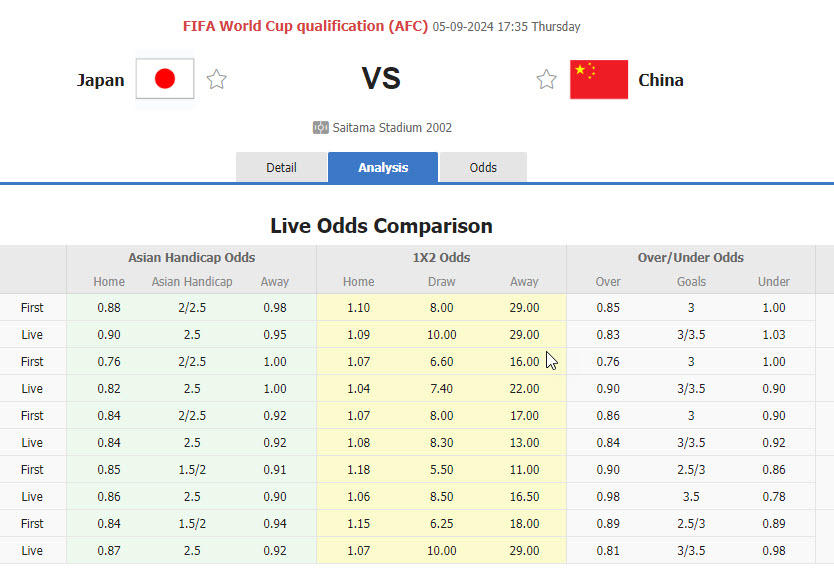The width and height of the screenshot is (834, 568).
Task: Switch to the Odds tab
Action: click(x=483, y=168)
